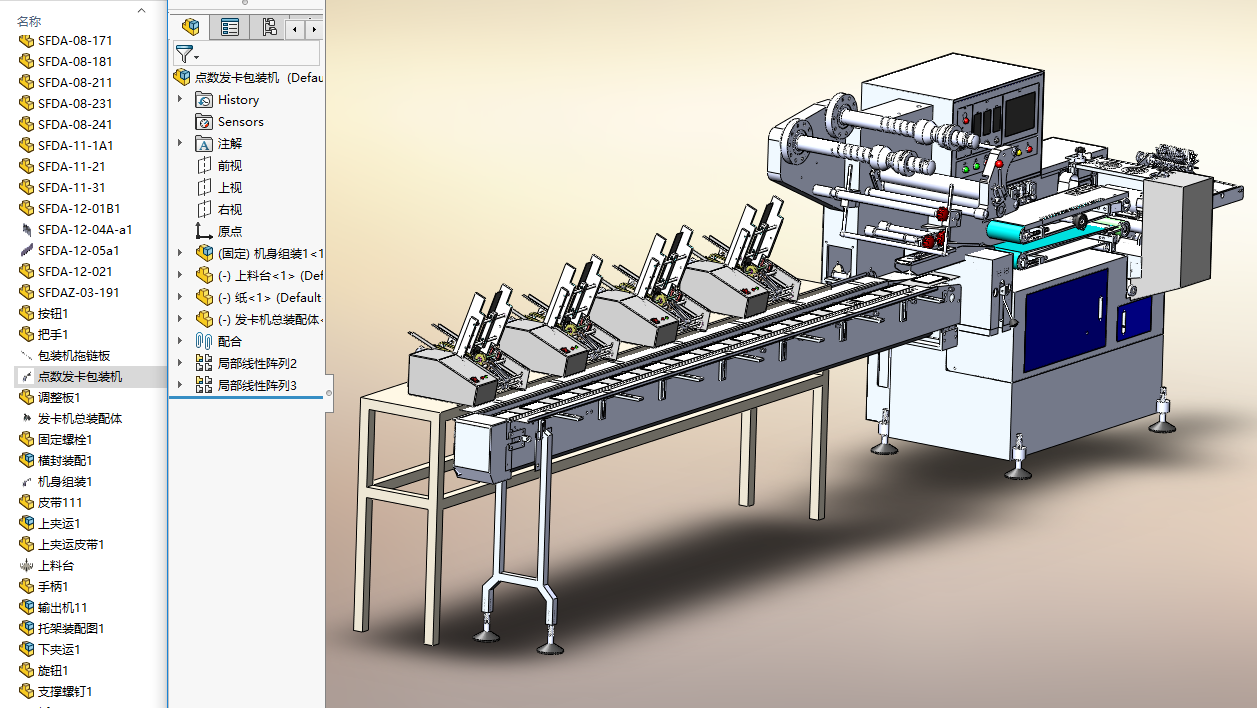The width and height of the screenshot is (1257, 708).
Task: Click the 上料台 thumbnail icon in file list
Action: [26, 566]
